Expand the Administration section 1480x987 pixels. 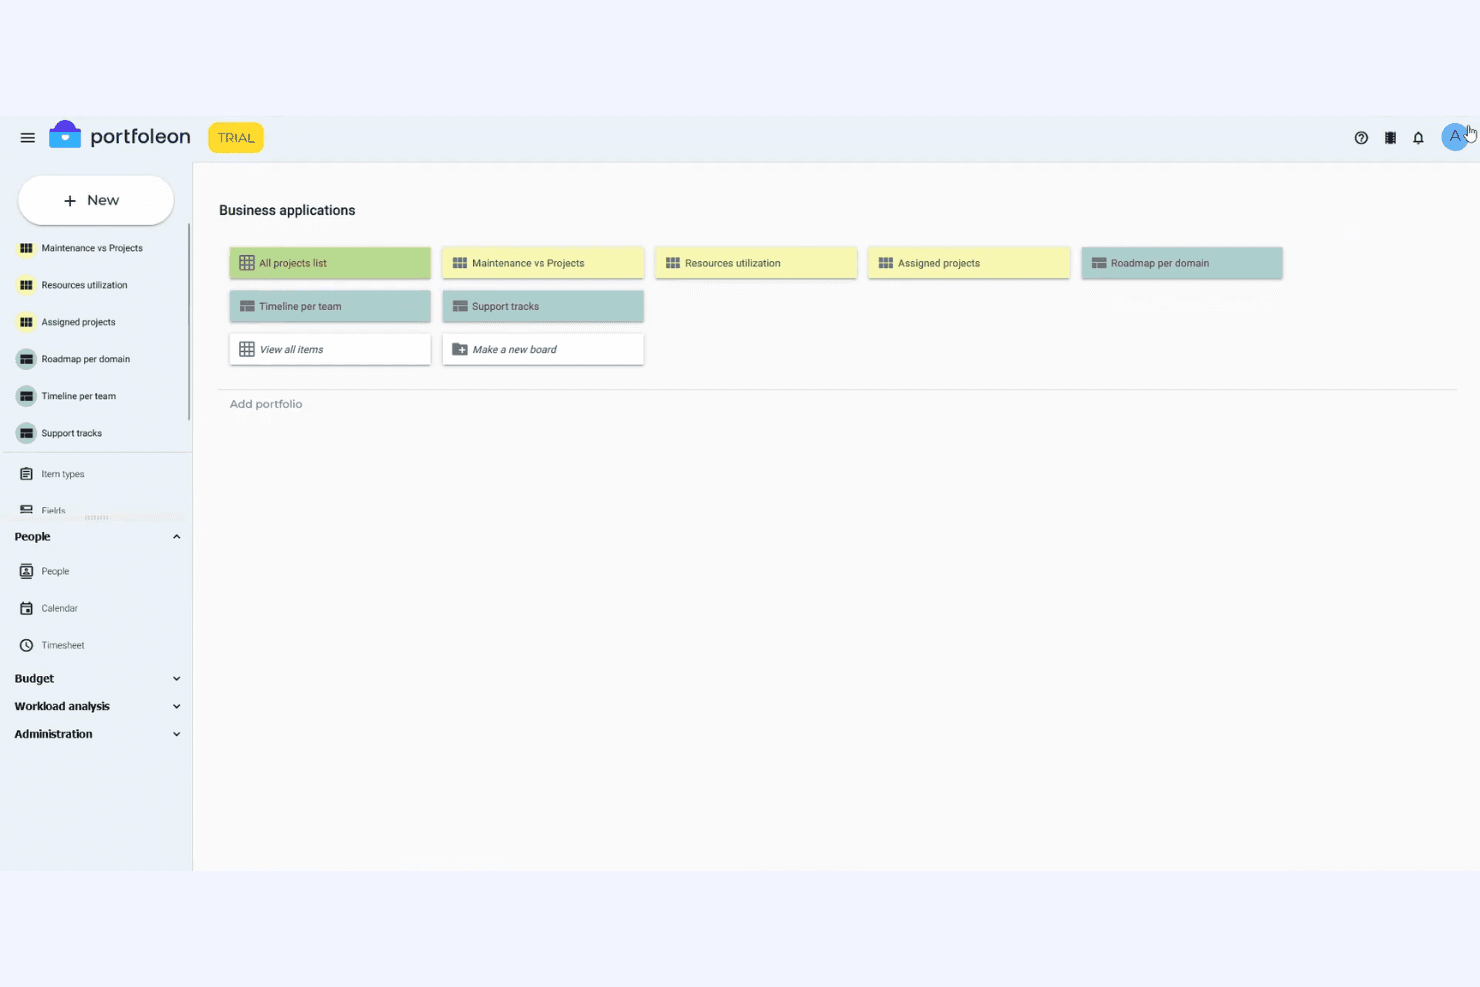96,734
